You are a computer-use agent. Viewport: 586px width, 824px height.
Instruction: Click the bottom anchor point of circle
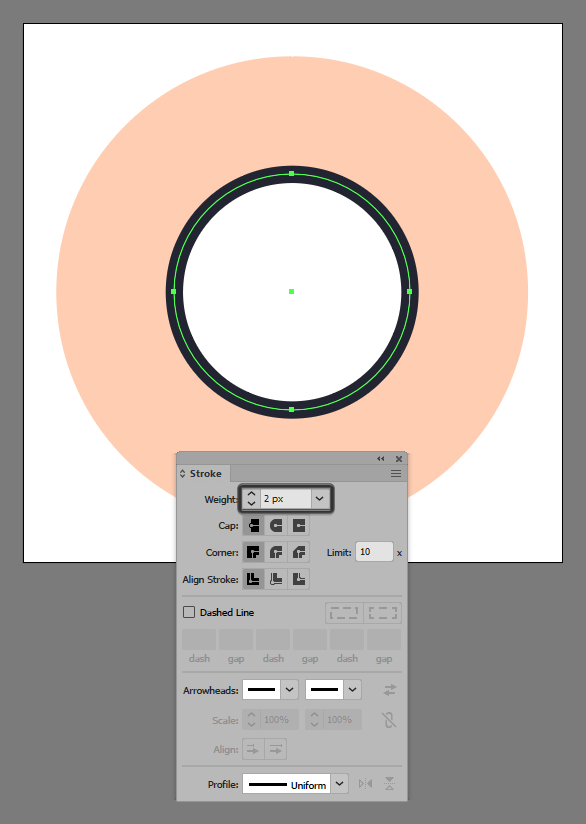pos(292,409)
